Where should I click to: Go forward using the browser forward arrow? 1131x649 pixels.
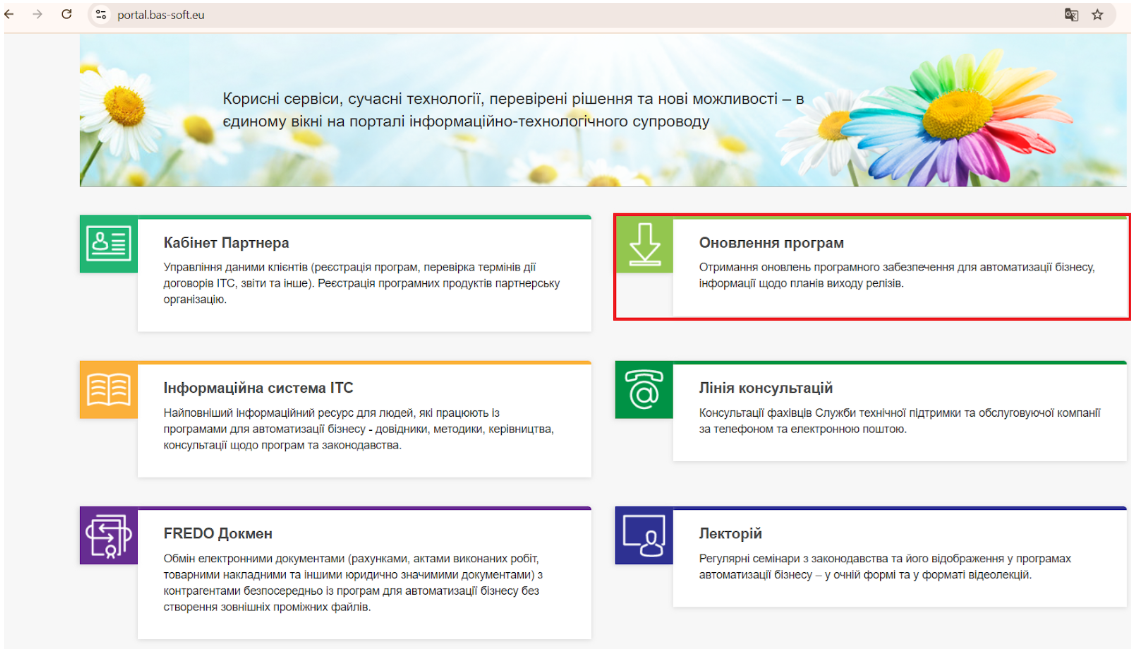tap(38, 15)
